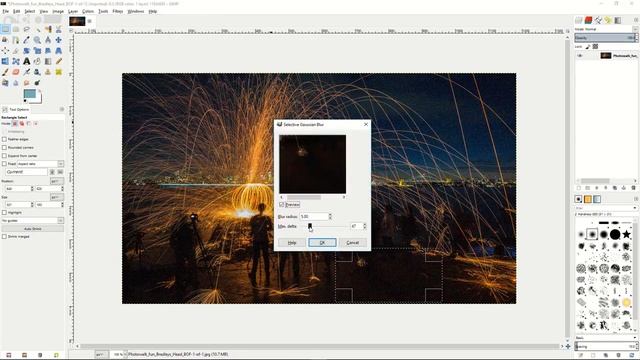This screenshot has width=640, height=360.
Task: Open the Filters menu
Action: click(x=118, y=11)
